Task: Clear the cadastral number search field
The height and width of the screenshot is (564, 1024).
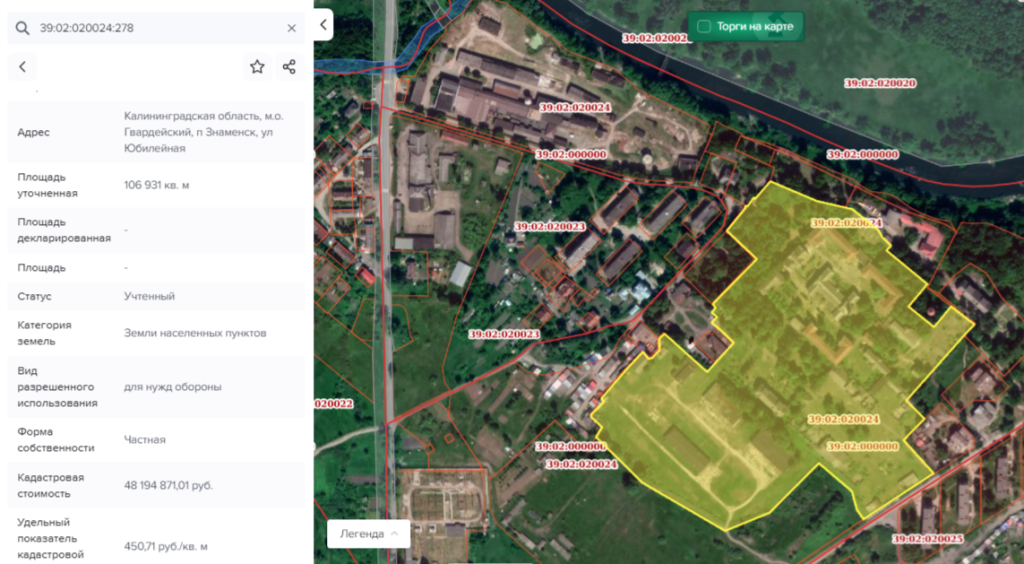Action: tap(291, 28)
